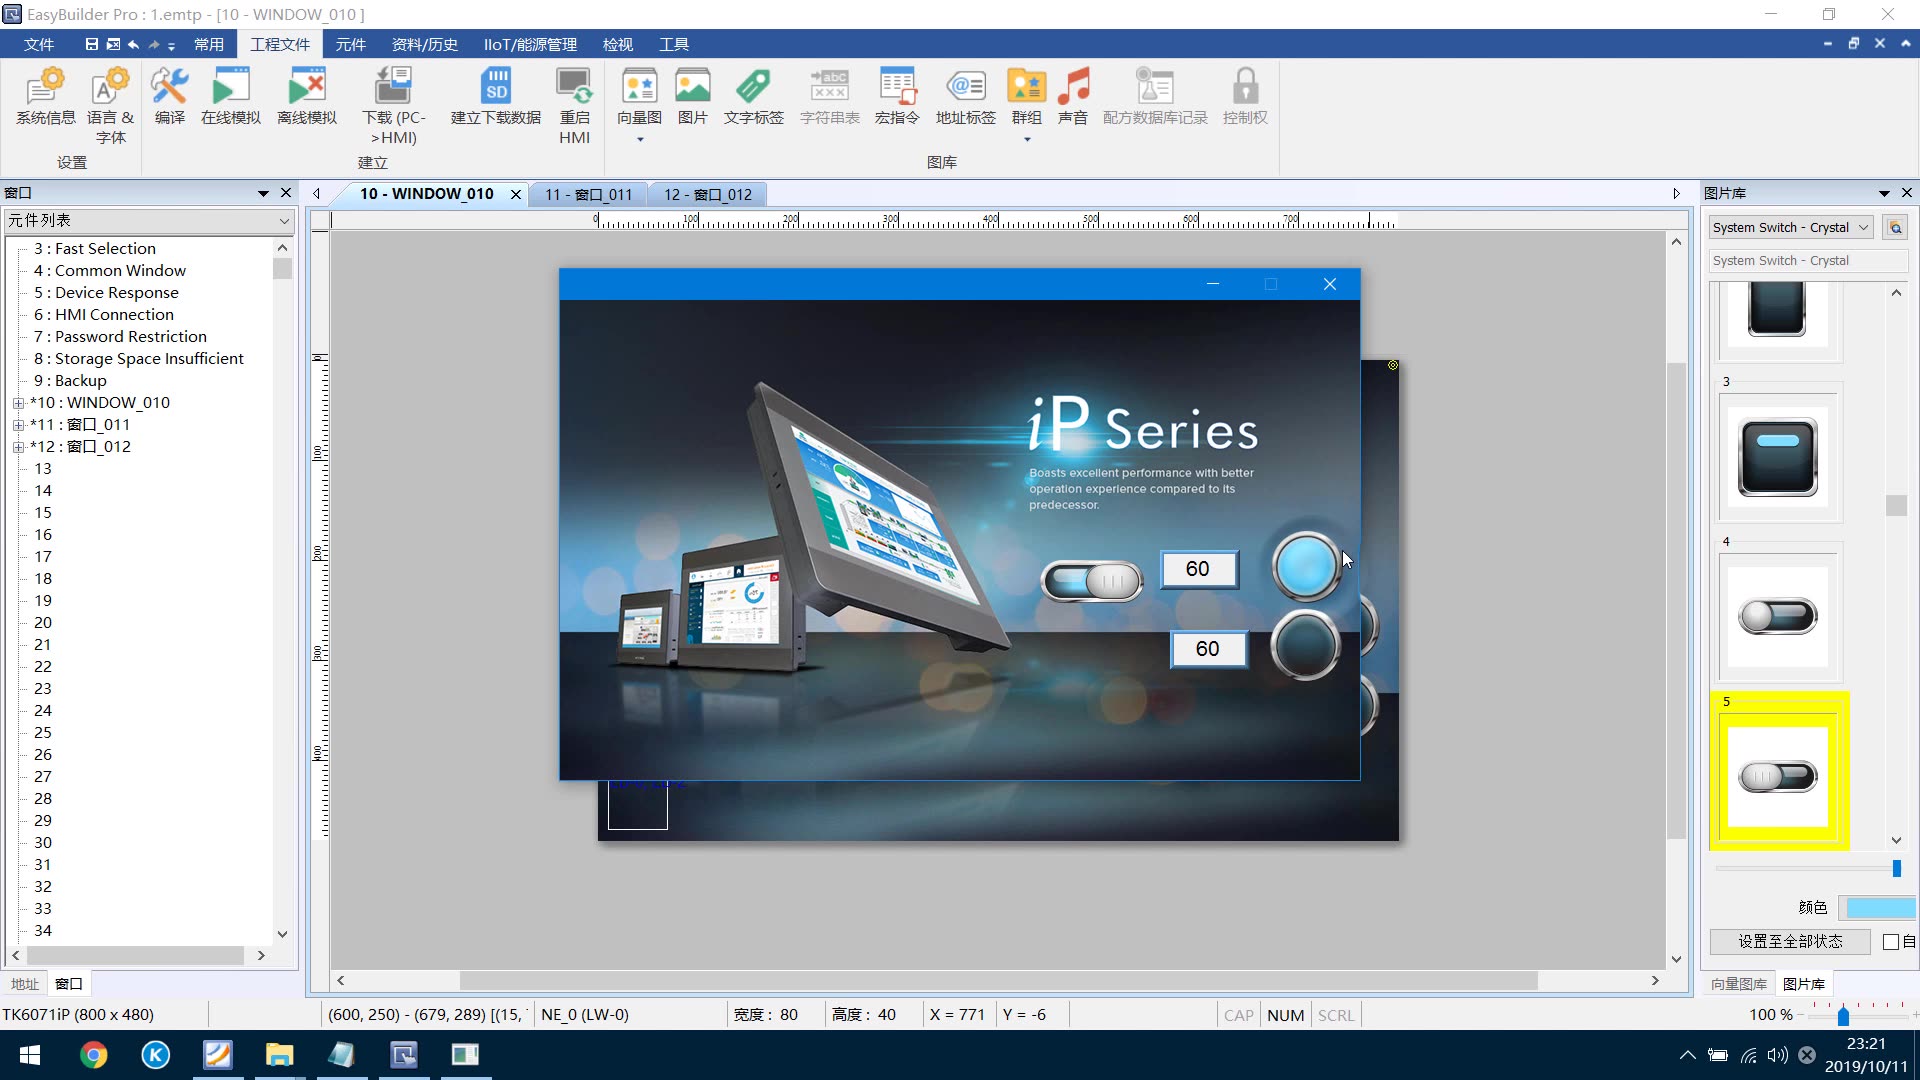
Task: Toggle the slide switch in the simulation window
Action: pyautogui.click(x=1091, y=581)
